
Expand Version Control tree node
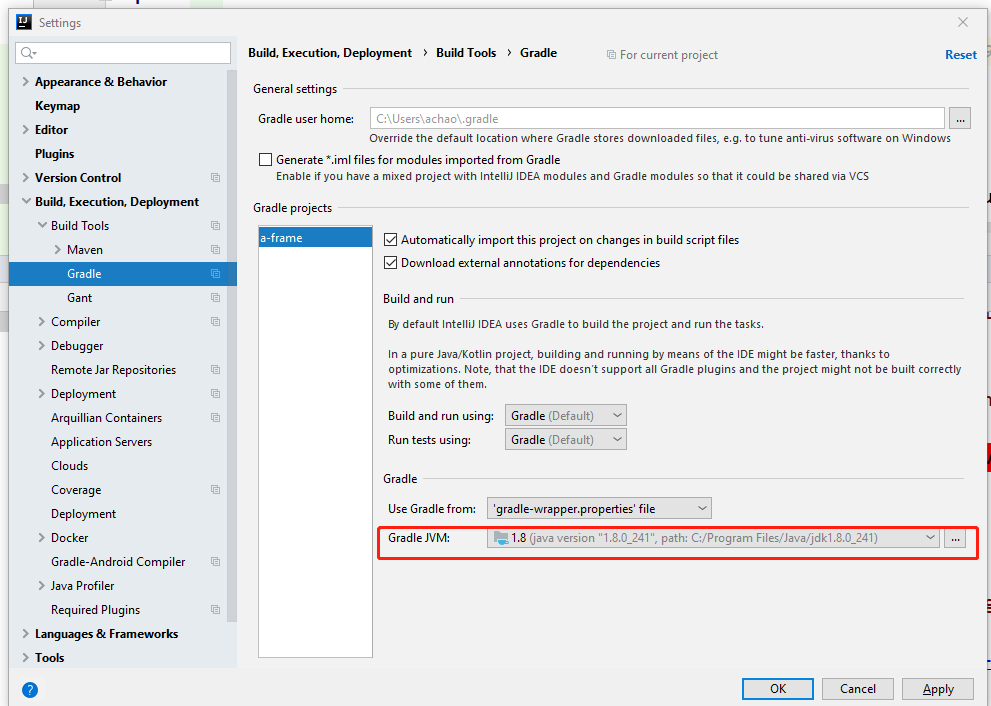point(26,178)
